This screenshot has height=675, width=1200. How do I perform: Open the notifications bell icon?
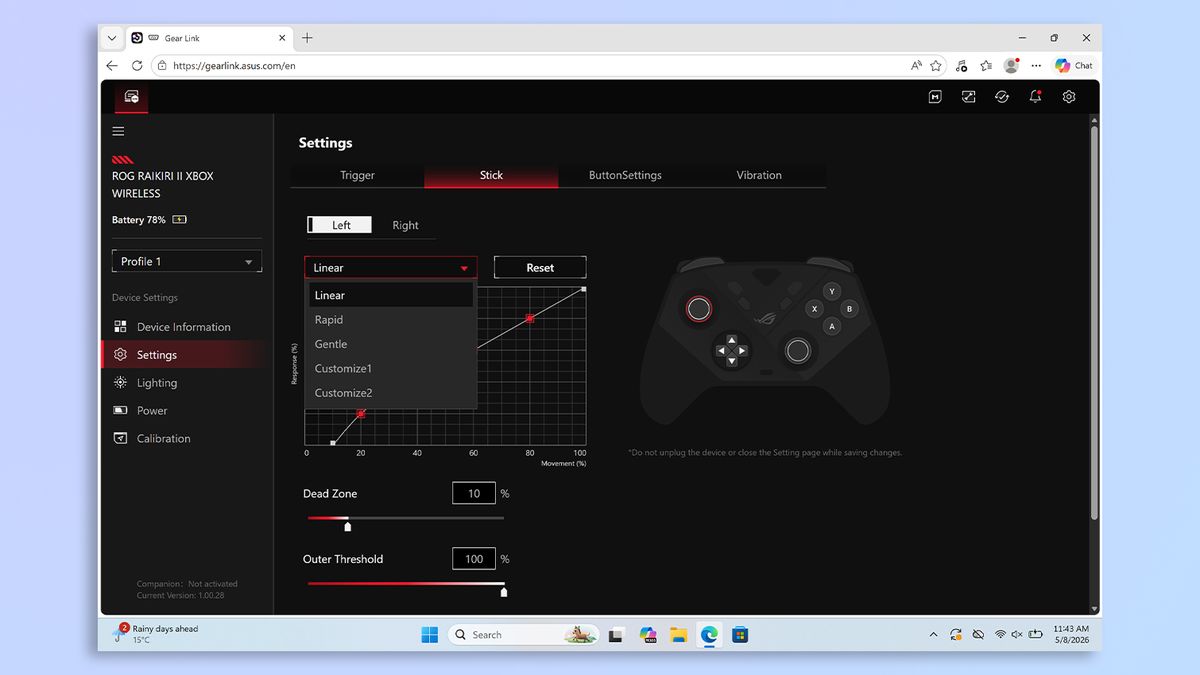[x=1035, y=97]
